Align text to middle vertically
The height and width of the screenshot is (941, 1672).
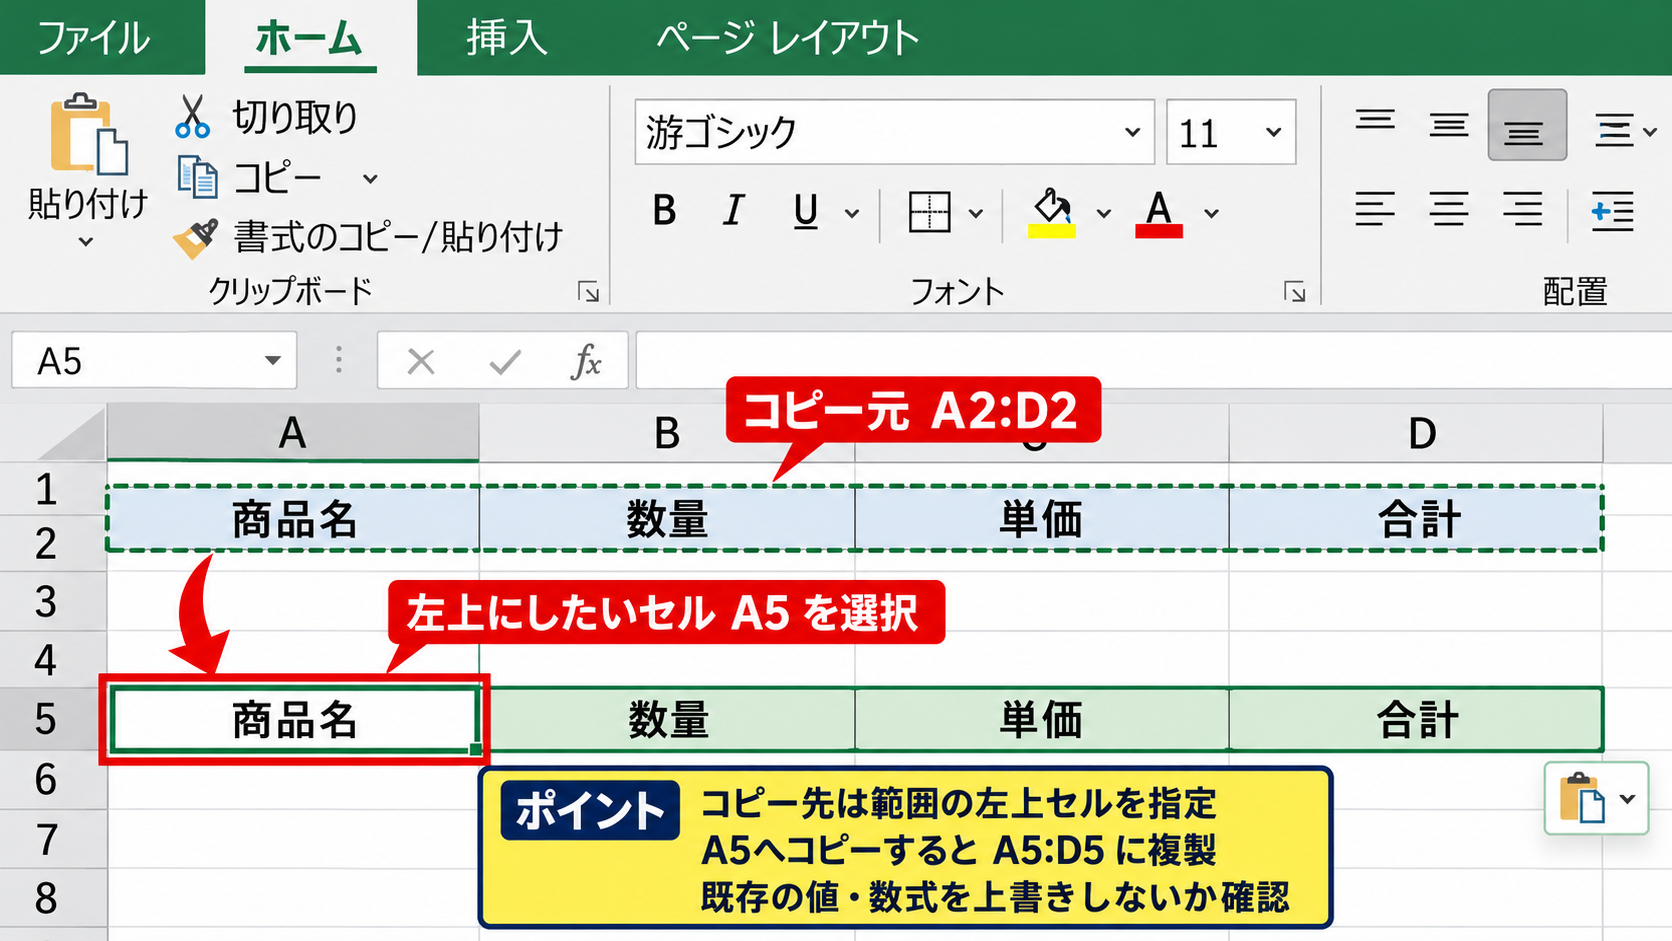(x=1449, y=124)
